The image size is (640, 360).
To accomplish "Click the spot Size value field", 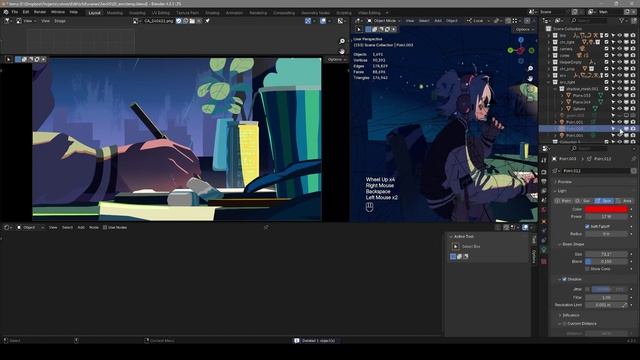I will pyautogui.click(x=606, y=254).
